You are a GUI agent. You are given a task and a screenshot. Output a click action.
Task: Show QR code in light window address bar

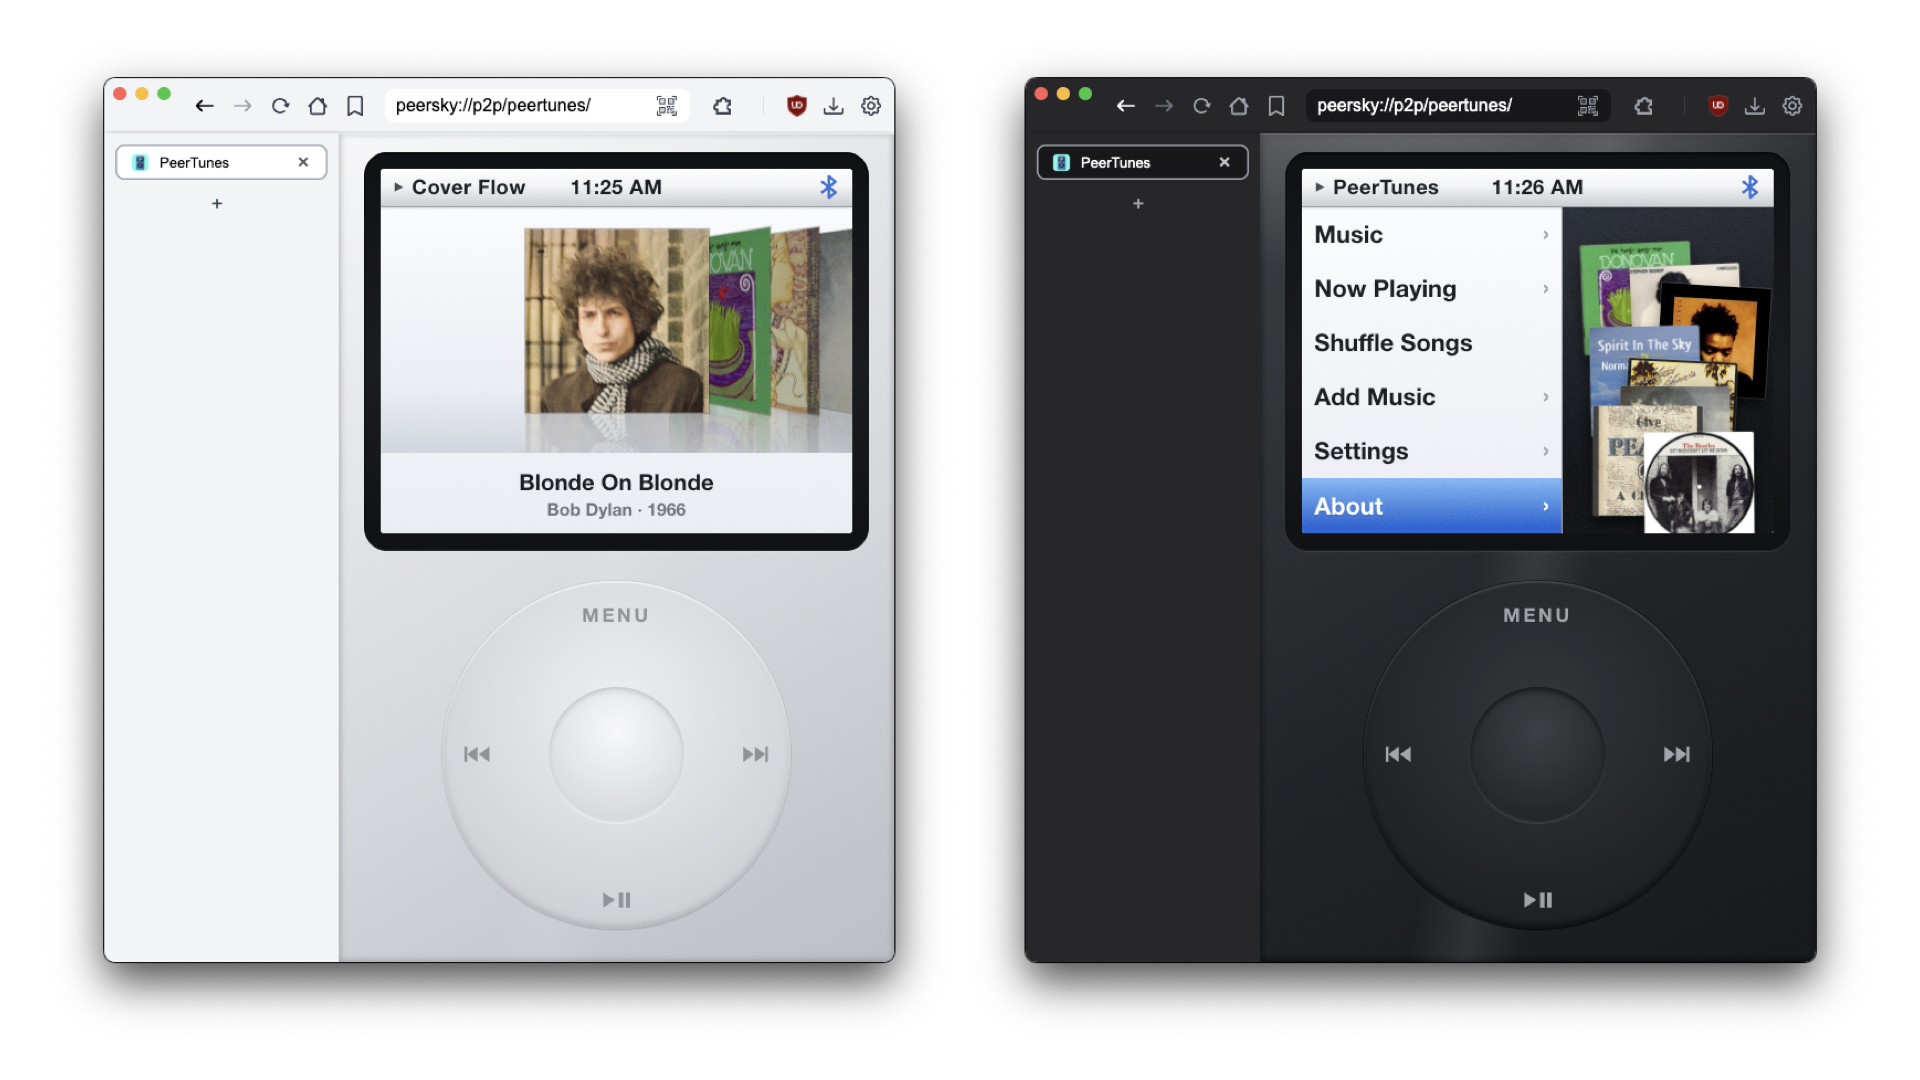pos(667,106)
